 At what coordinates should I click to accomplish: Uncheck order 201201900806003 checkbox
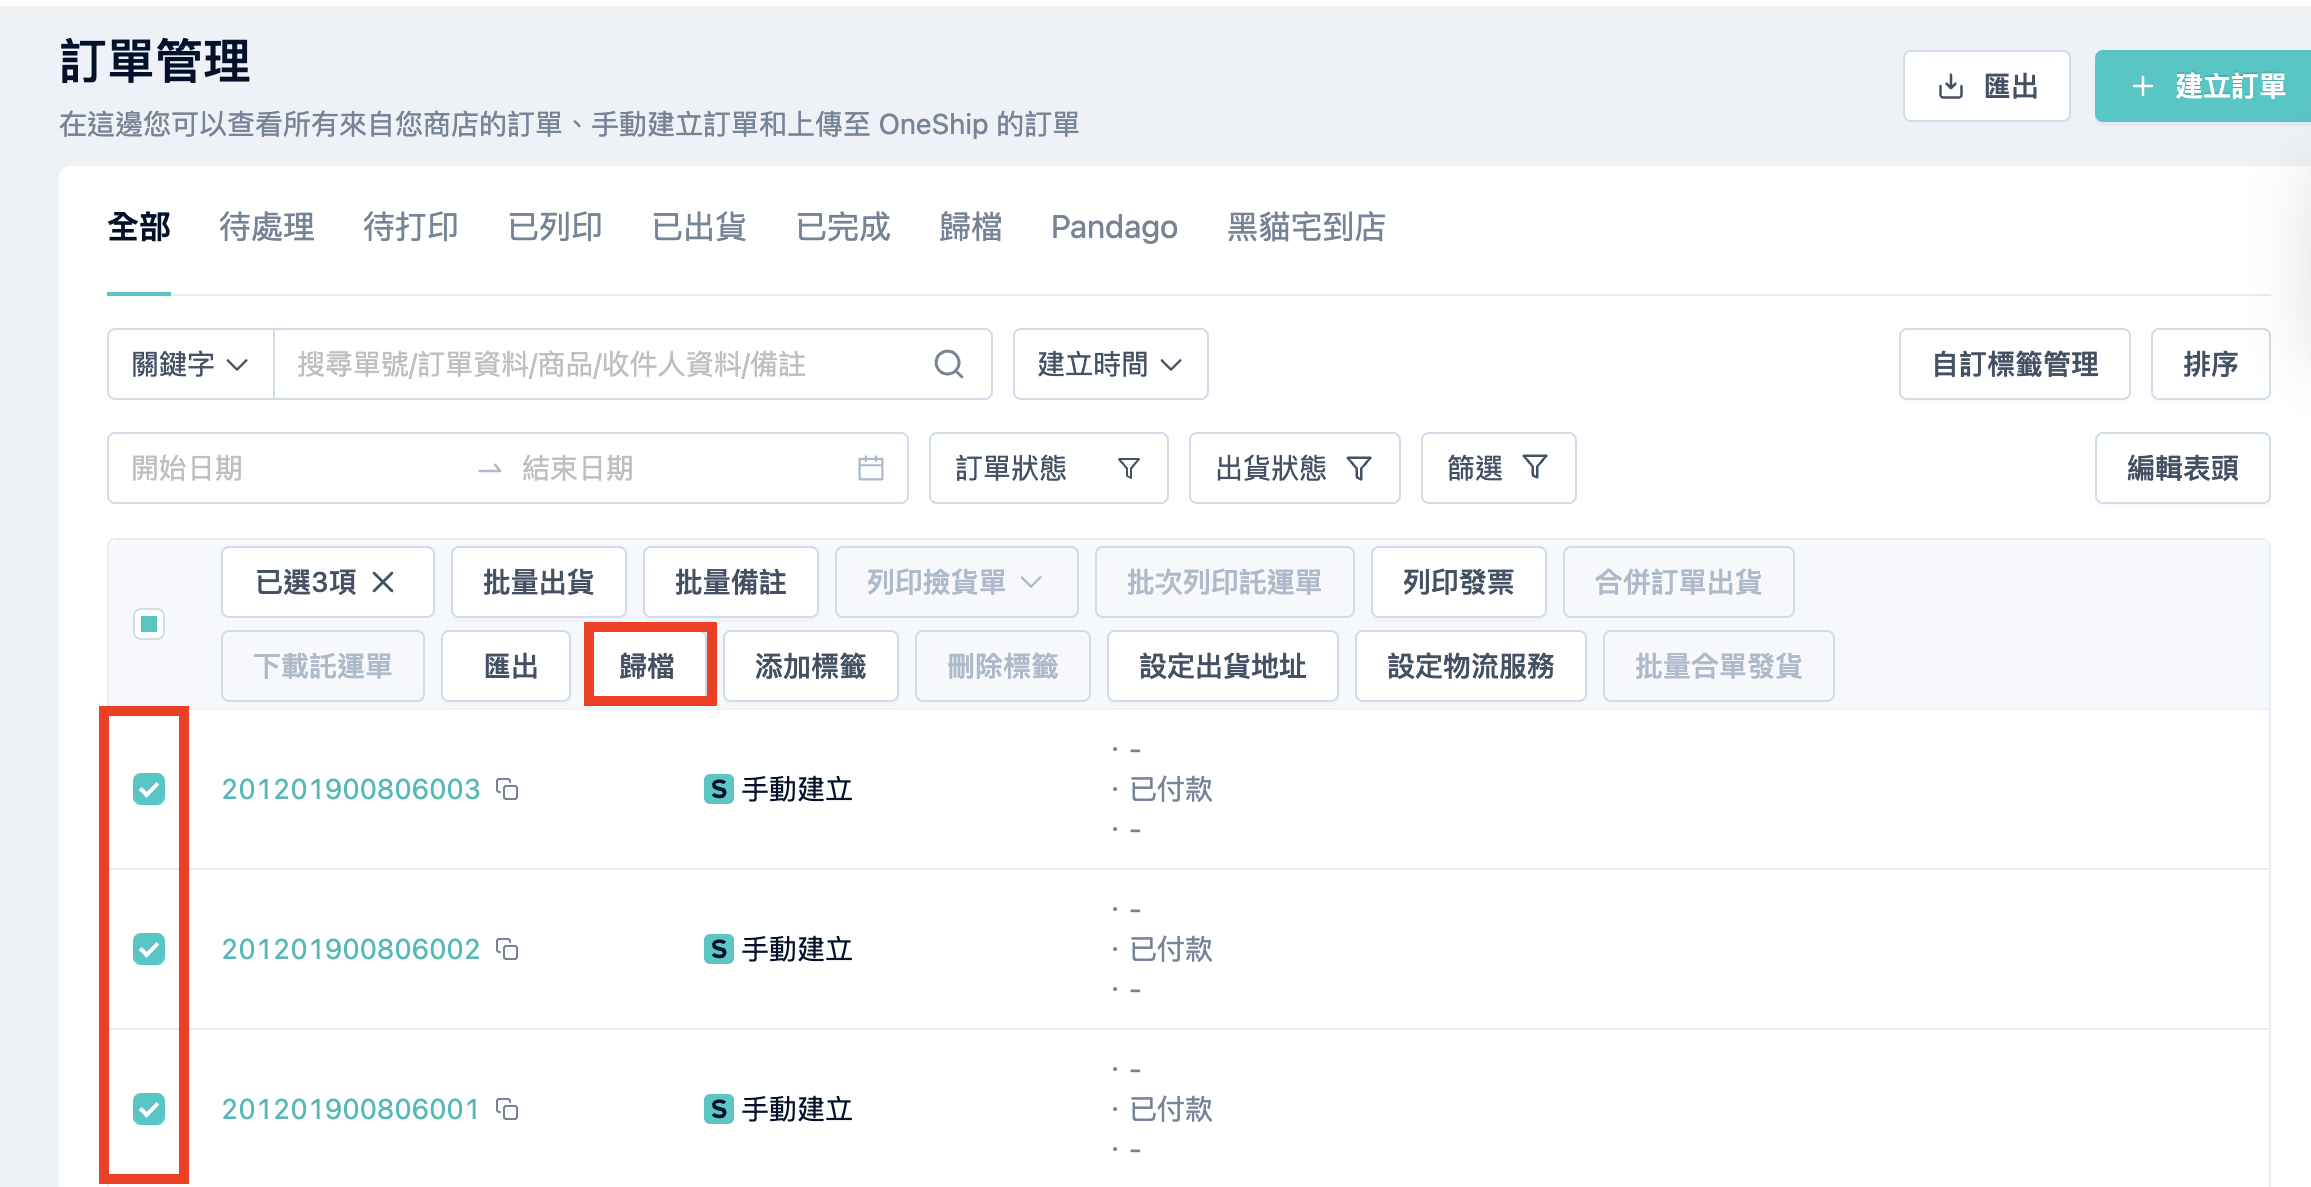click(x=149, y=789)
